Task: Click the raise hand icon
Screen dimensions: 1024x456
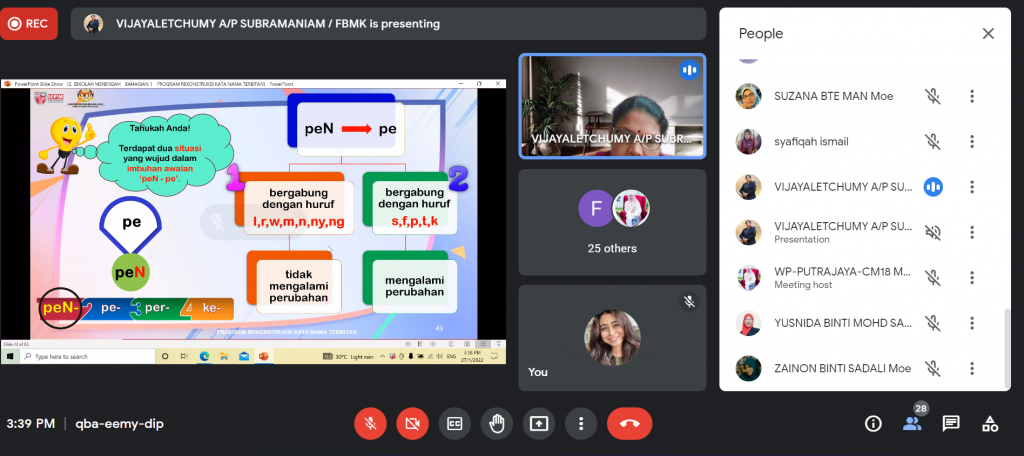Action: point(496,423)
